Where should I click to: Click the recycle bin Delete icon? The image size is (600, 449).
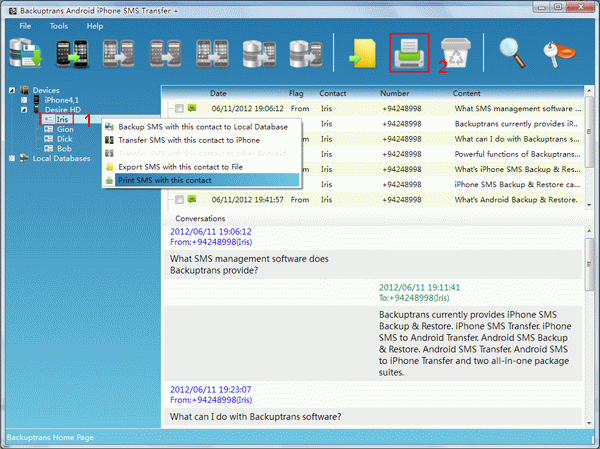pyautogui.click(x=456, y=53)
